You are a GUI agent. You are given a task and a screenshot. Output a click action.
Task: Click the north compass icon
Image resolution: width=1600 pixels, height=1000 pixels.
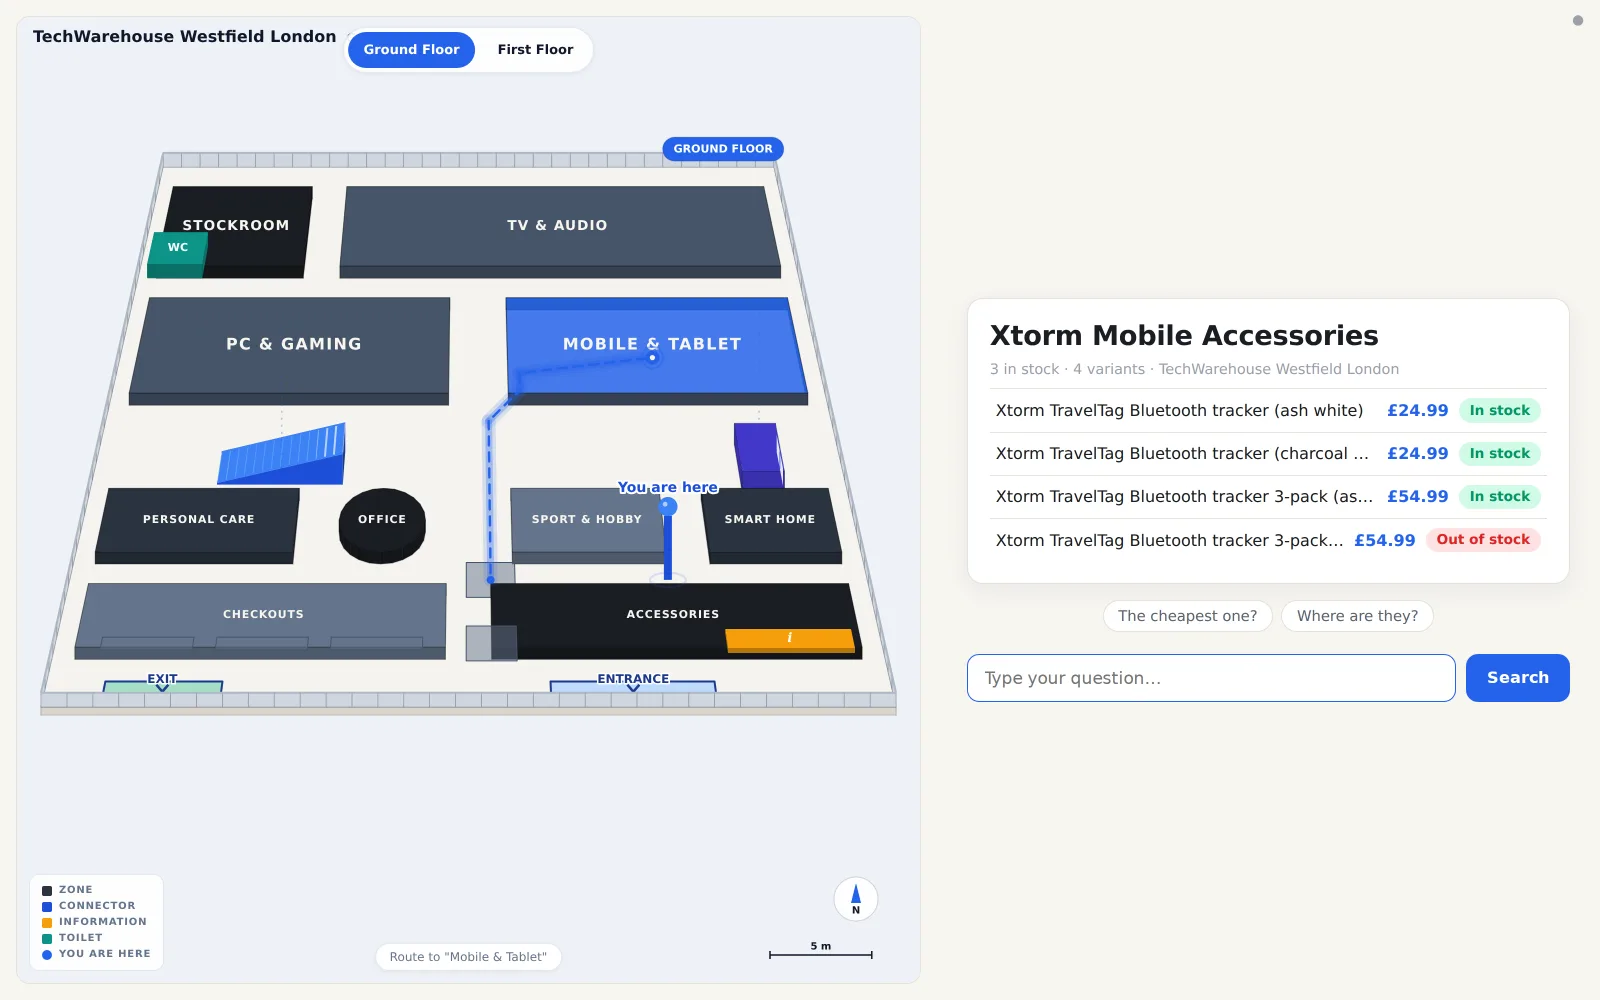point(856,898)
